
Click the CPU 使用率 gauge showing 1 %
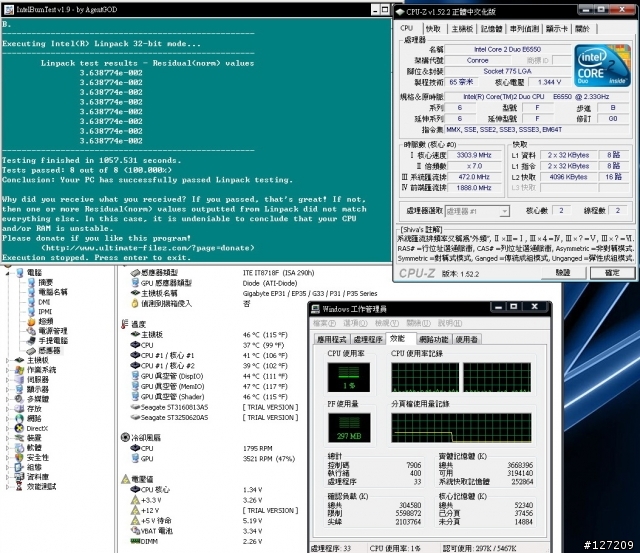tap(349, 378)
